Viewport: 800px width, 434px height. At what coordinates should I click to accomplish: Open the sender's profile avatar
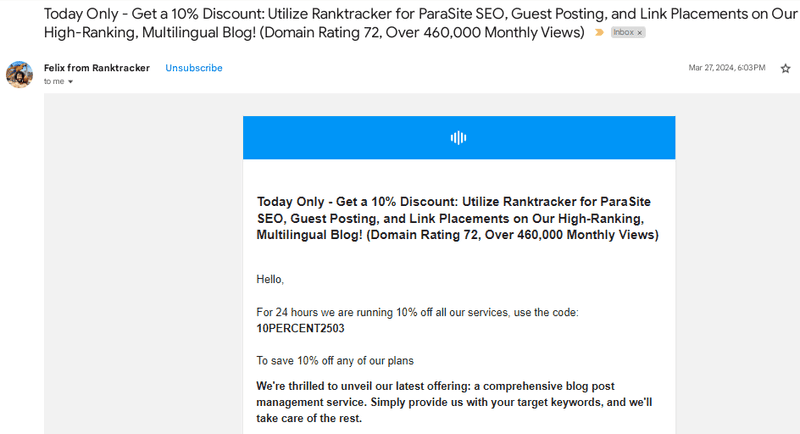20,74
